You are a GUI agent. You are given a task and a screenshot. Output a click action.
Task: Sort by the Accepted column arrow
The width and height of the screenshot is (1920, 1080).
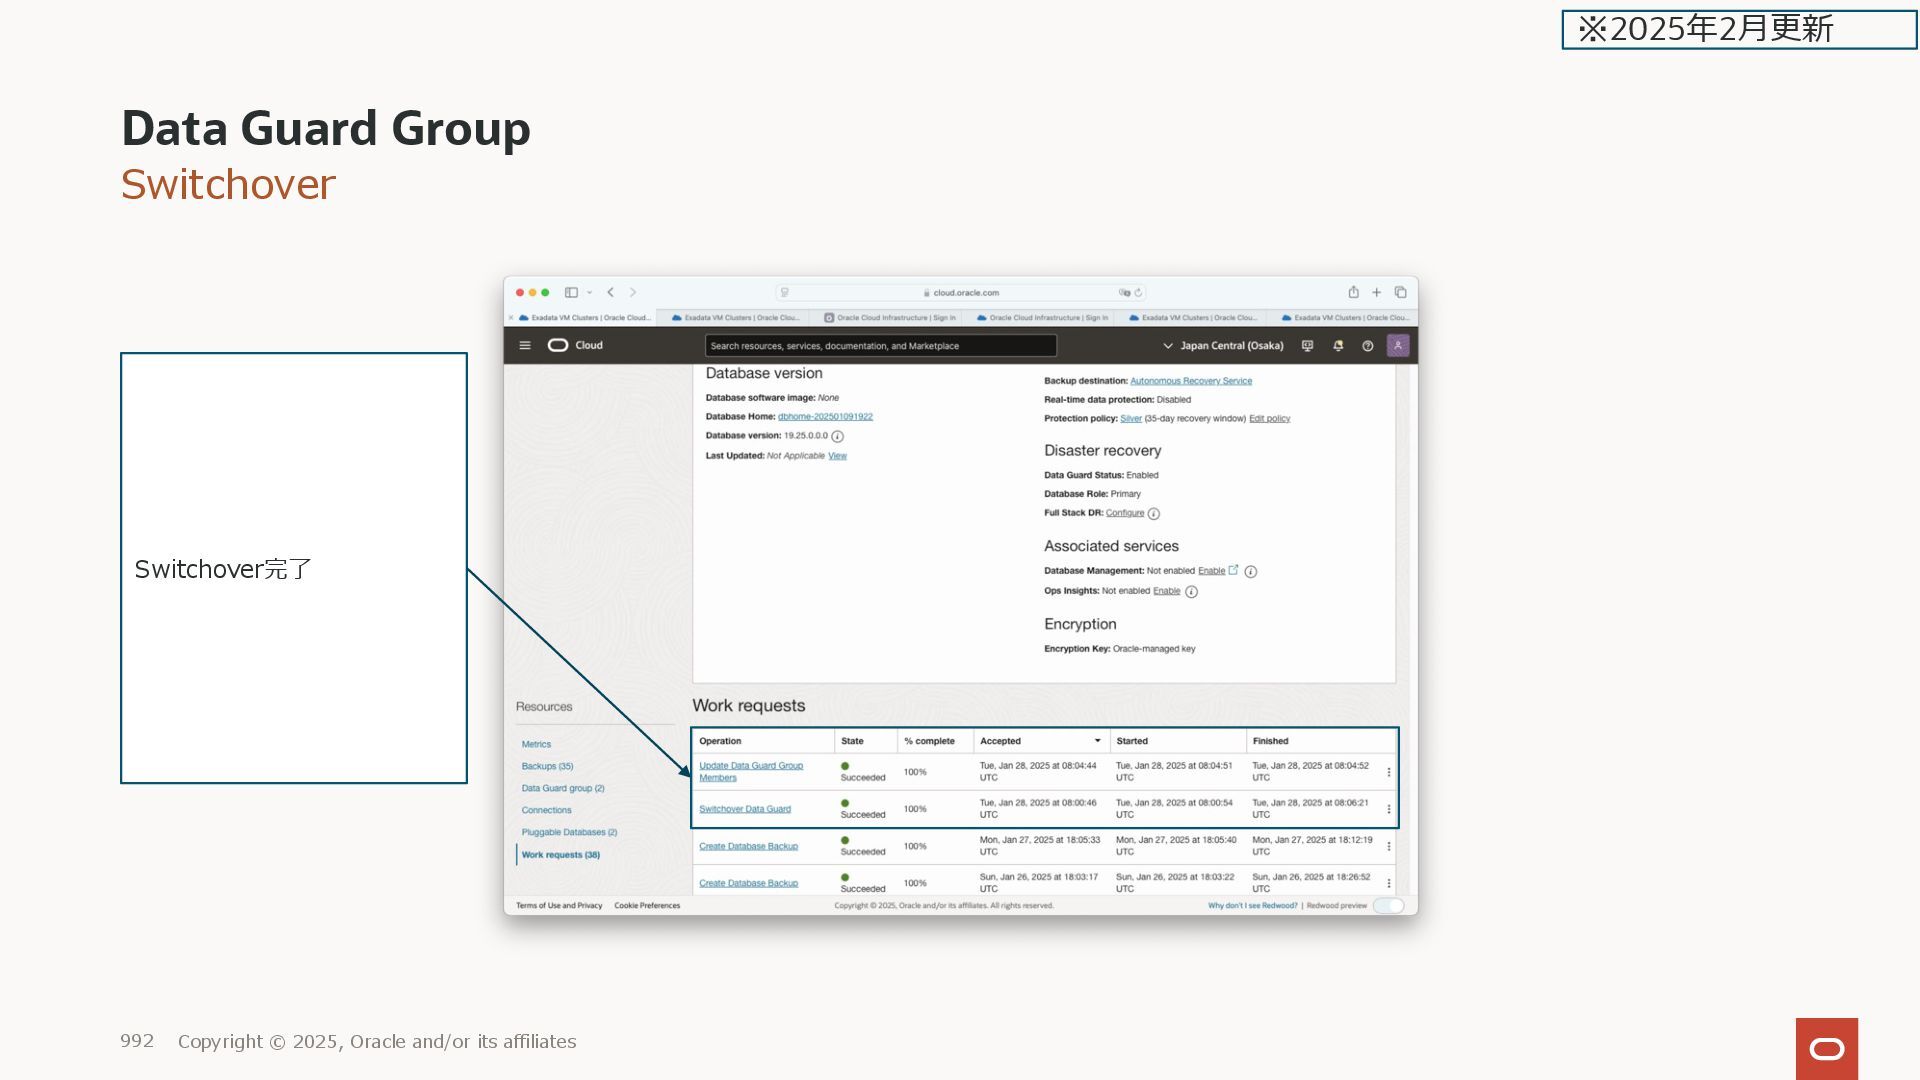point(1097,741)
